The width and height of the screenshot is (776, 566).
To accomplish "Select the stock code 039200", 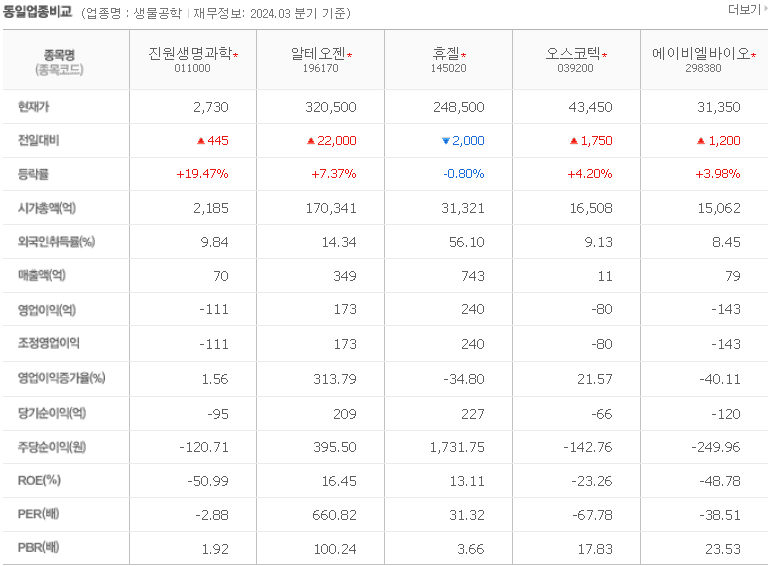I will click(575, 68).
